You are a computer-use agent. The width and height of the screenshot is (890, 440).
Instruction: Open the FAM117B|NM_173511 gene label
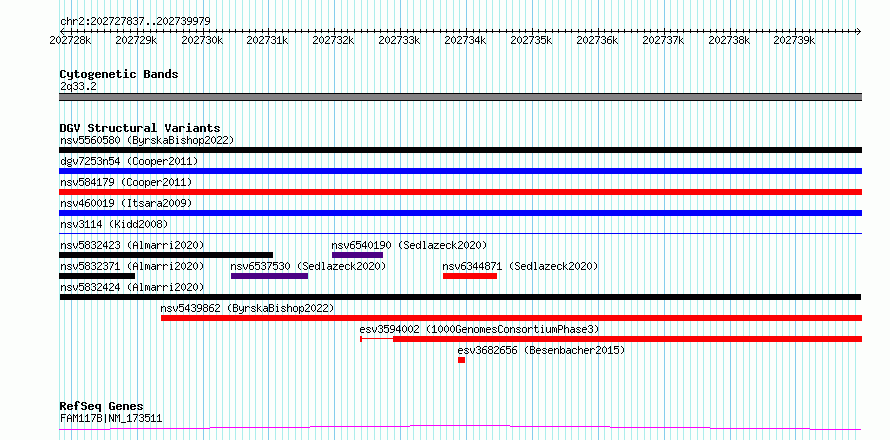[111, 419]
